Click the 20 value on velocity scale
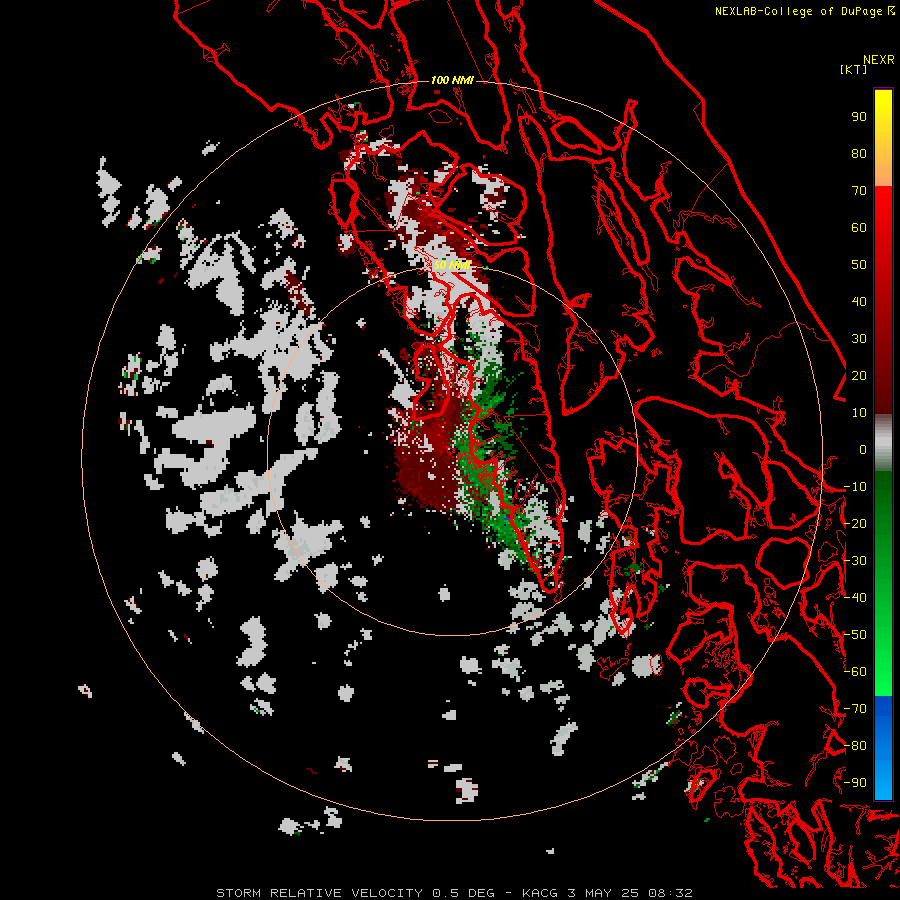This screenshot has width=900, height=900. [859, 376]
